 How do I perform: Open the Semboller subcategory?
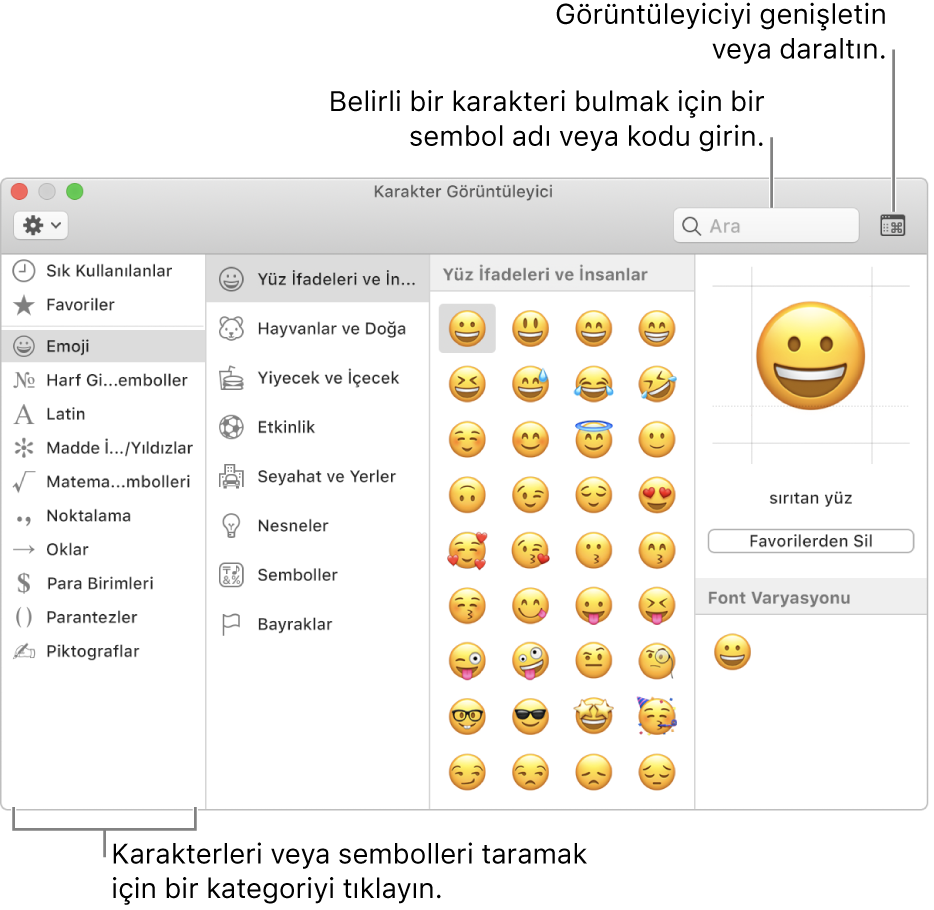pos(317,575)
